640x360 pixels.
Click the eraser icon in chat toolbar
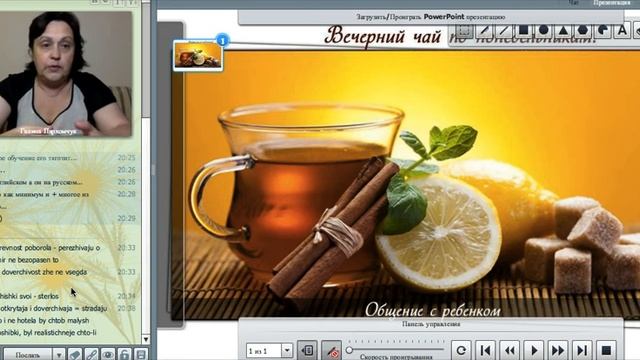(75, 354)
